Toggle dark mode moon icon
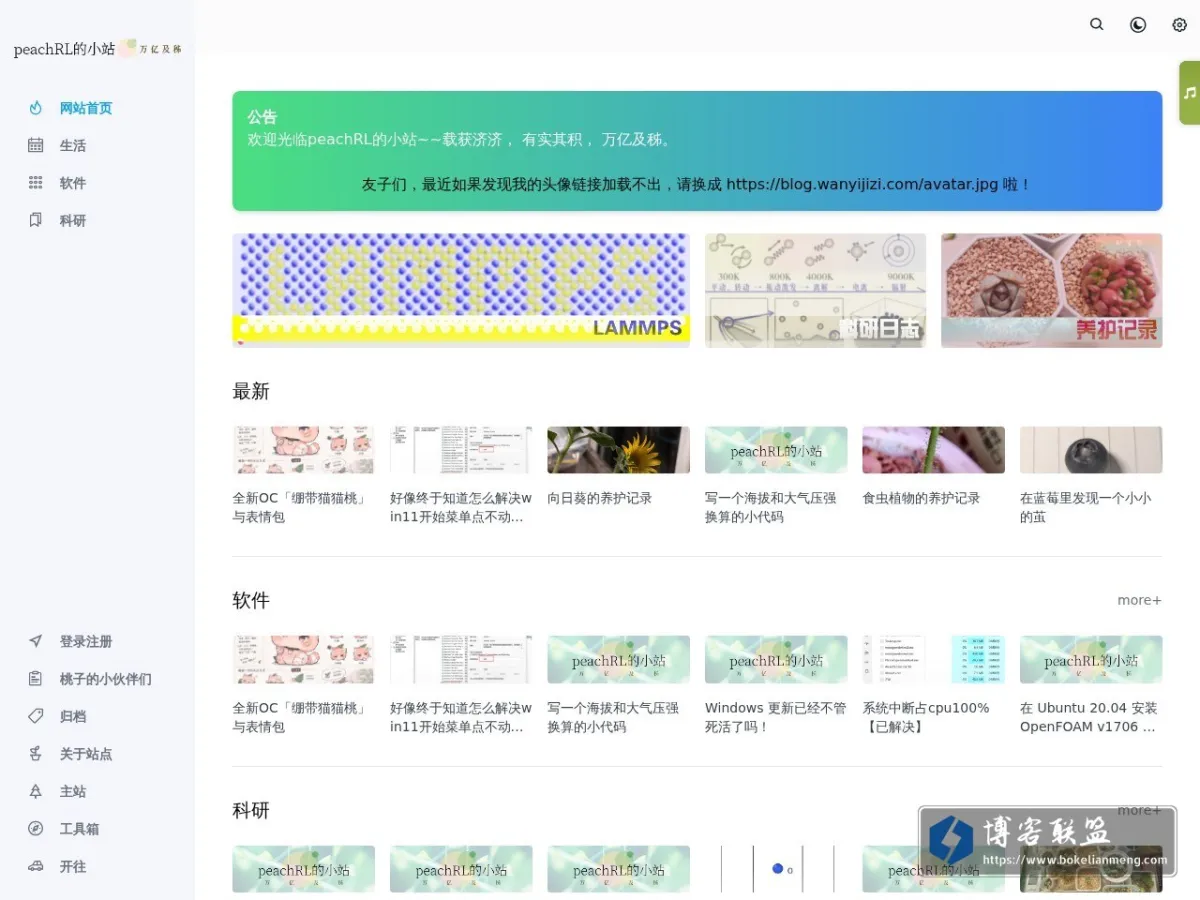Screen dimensions: 1200x900 1138,25
